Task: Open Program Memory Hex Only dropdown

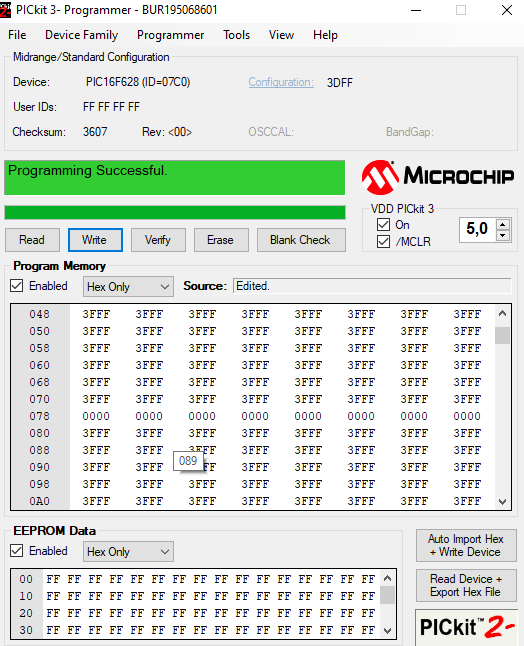Action: click(128, 286)
